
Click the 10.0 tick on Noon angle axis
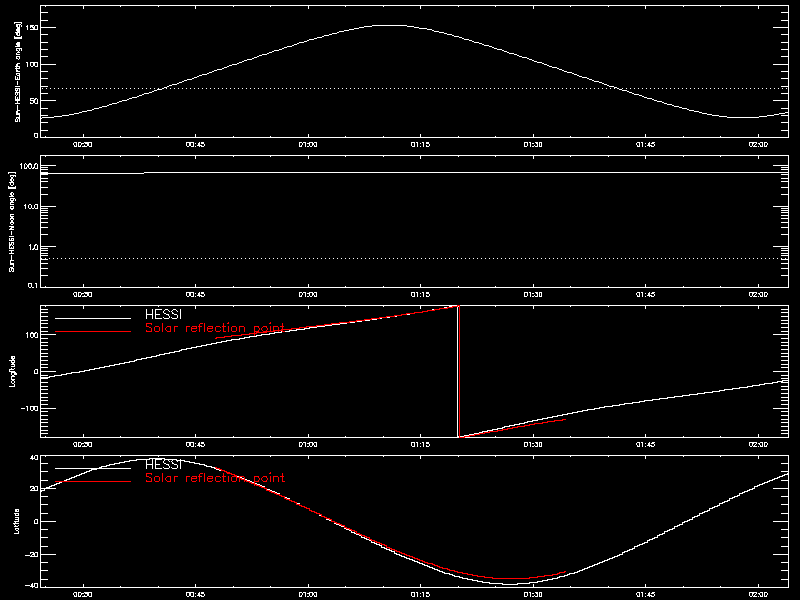point(30,207)
